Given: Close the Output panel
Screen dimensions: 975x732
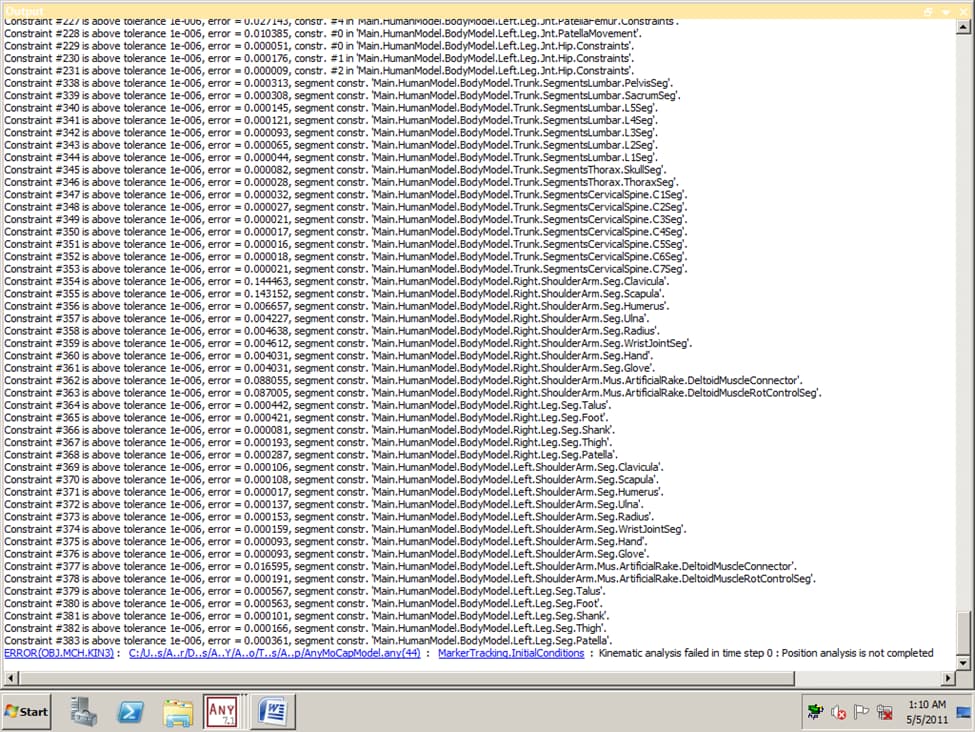Looking at the screenshot, I should (962, 10).
